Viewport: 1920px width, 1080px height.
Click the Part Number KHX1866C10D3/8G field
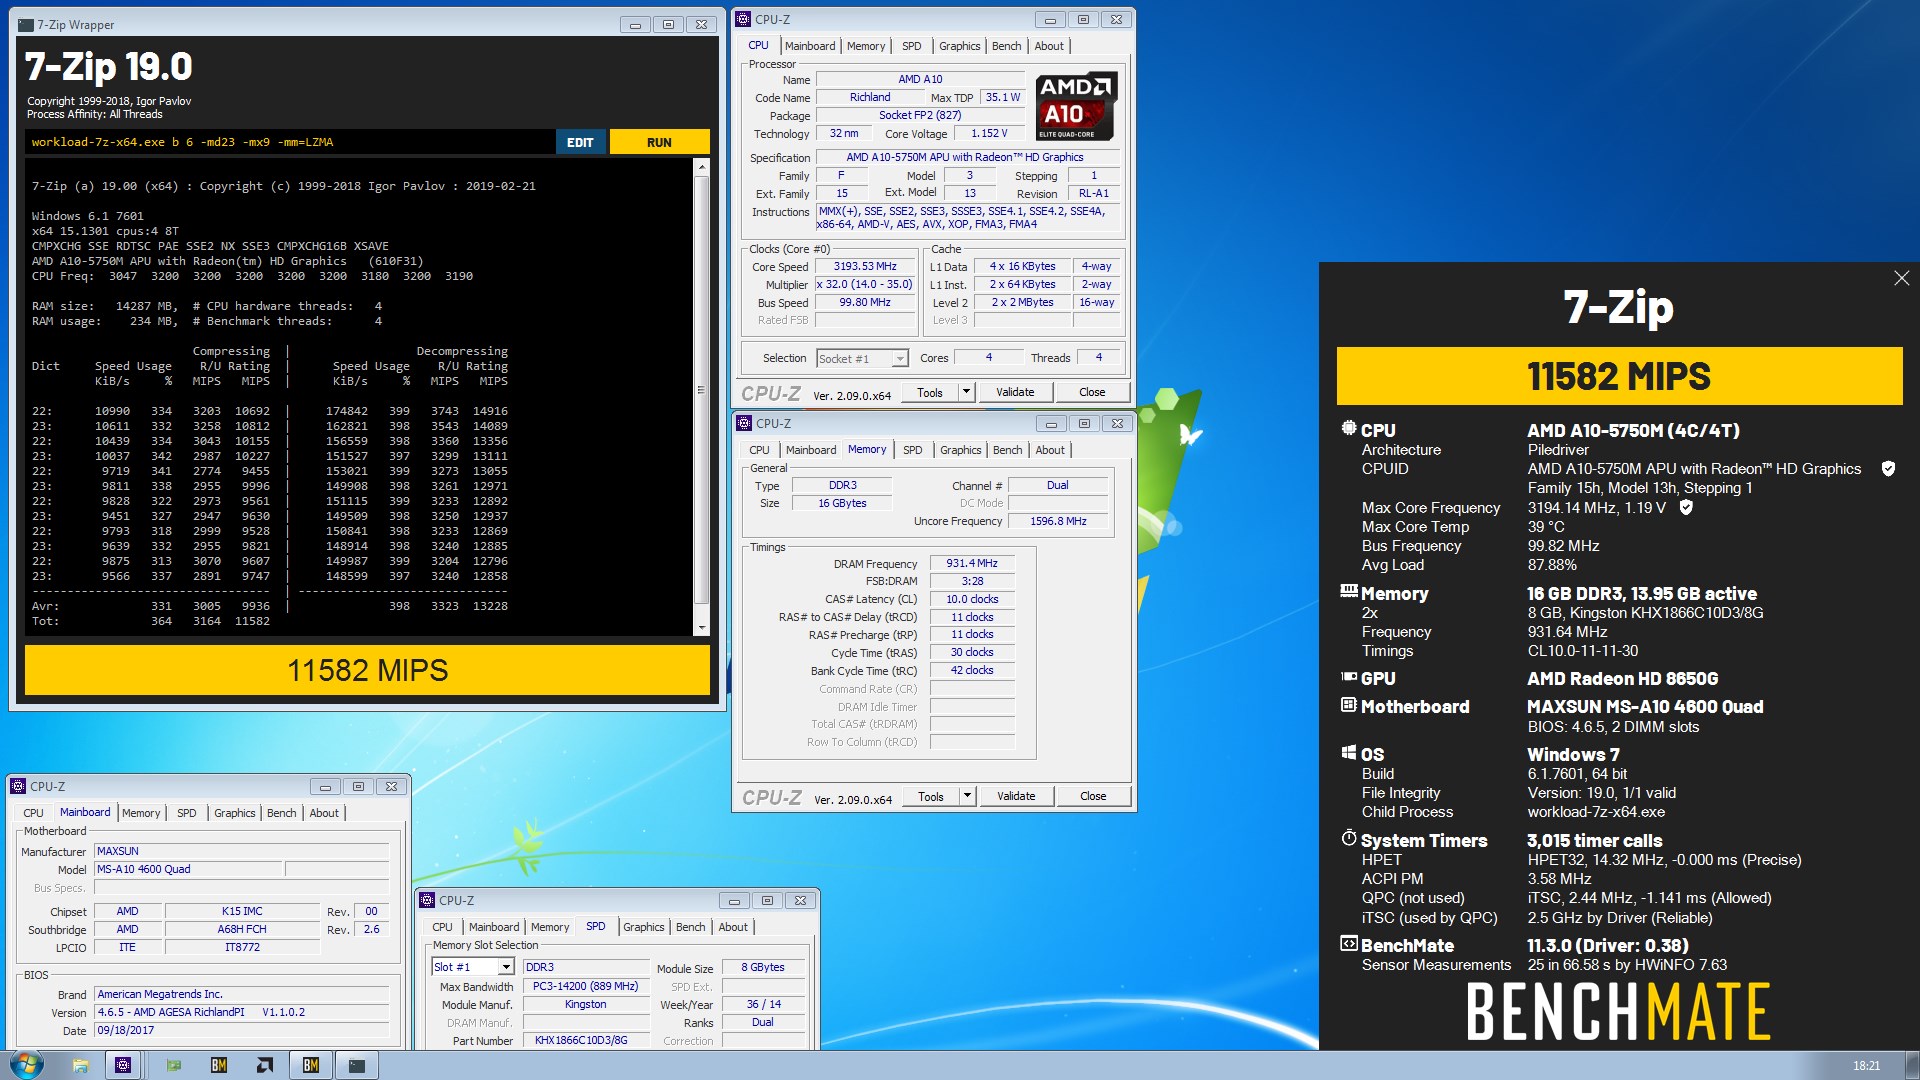(x=586, y=1040)
